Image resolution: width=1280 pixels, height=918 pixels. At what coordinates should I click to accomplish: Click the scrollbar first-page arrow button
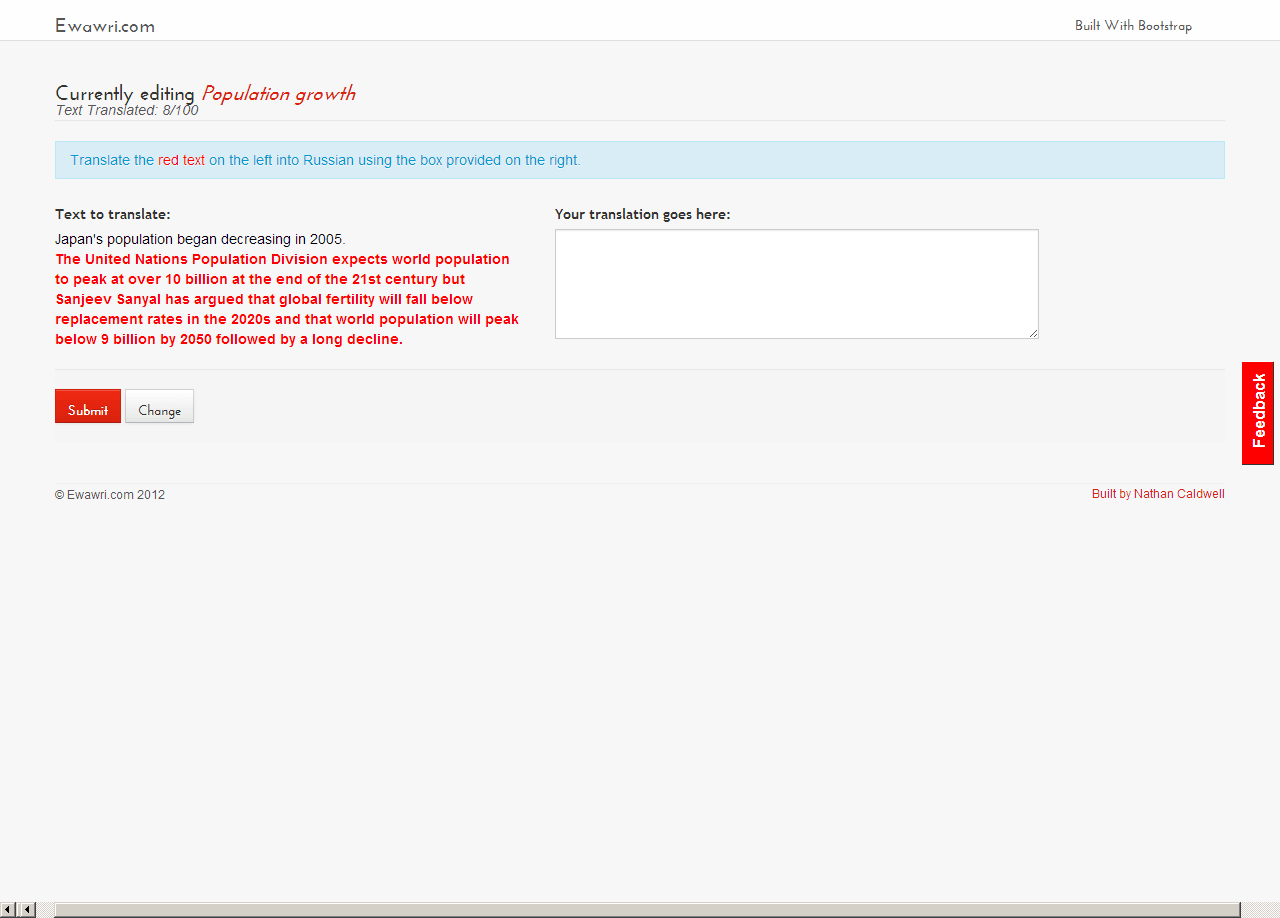point(9,909)
